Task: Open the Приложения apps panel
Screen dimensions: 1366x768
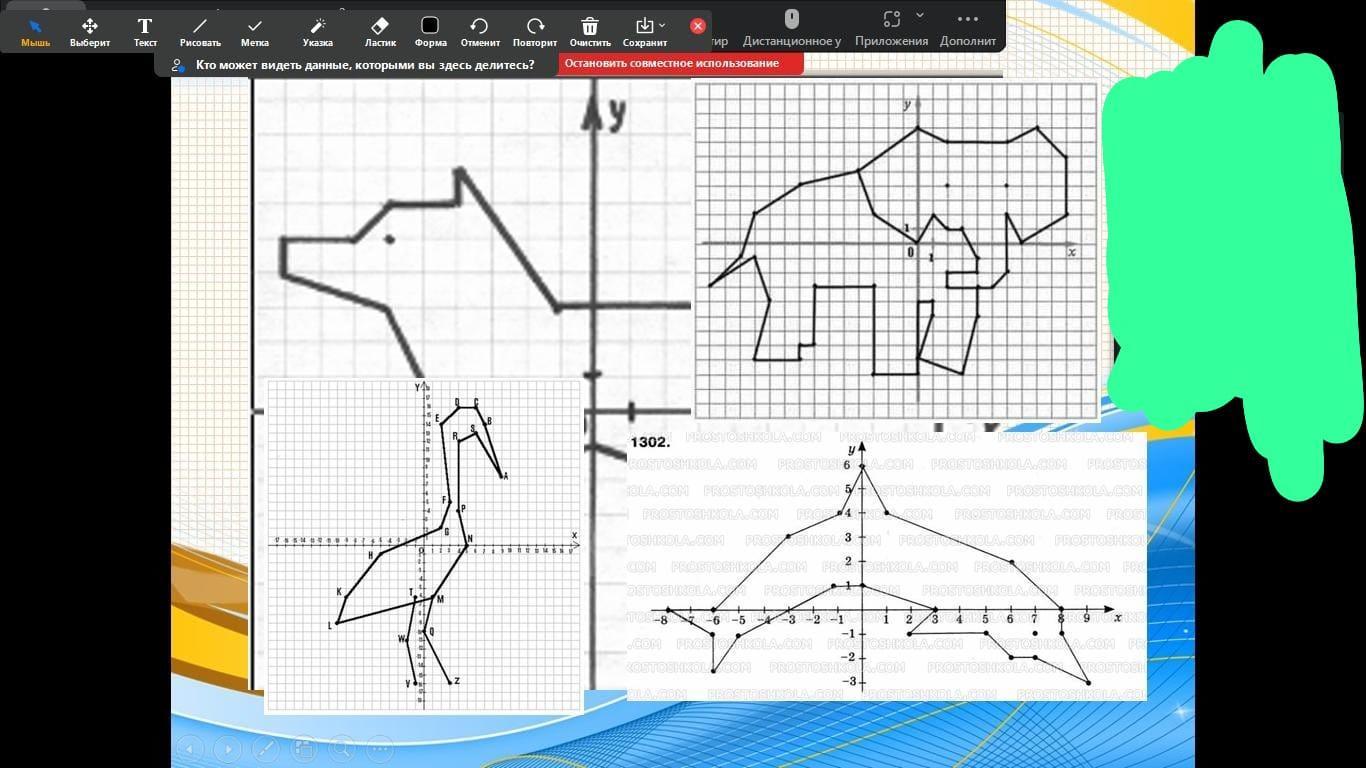Action: tap(891, 28)
